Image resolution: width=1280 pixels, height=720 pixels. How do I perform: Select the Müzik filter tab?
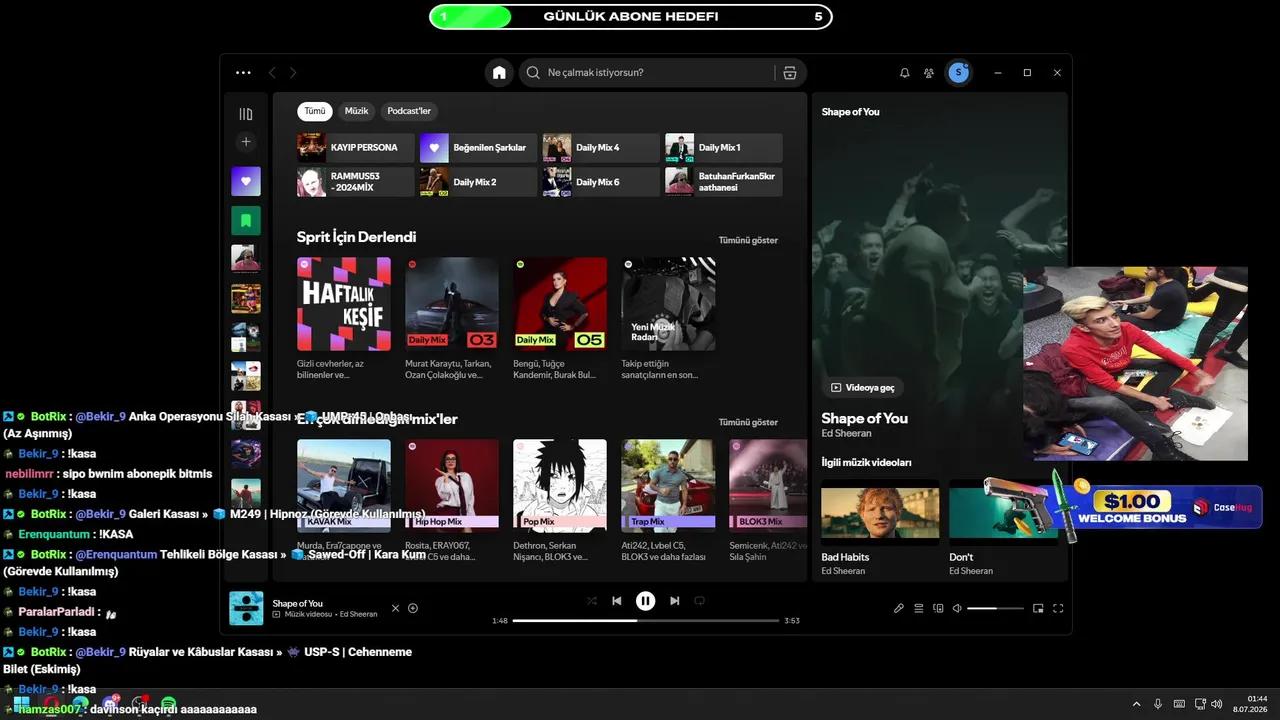(x=357, y=111)
